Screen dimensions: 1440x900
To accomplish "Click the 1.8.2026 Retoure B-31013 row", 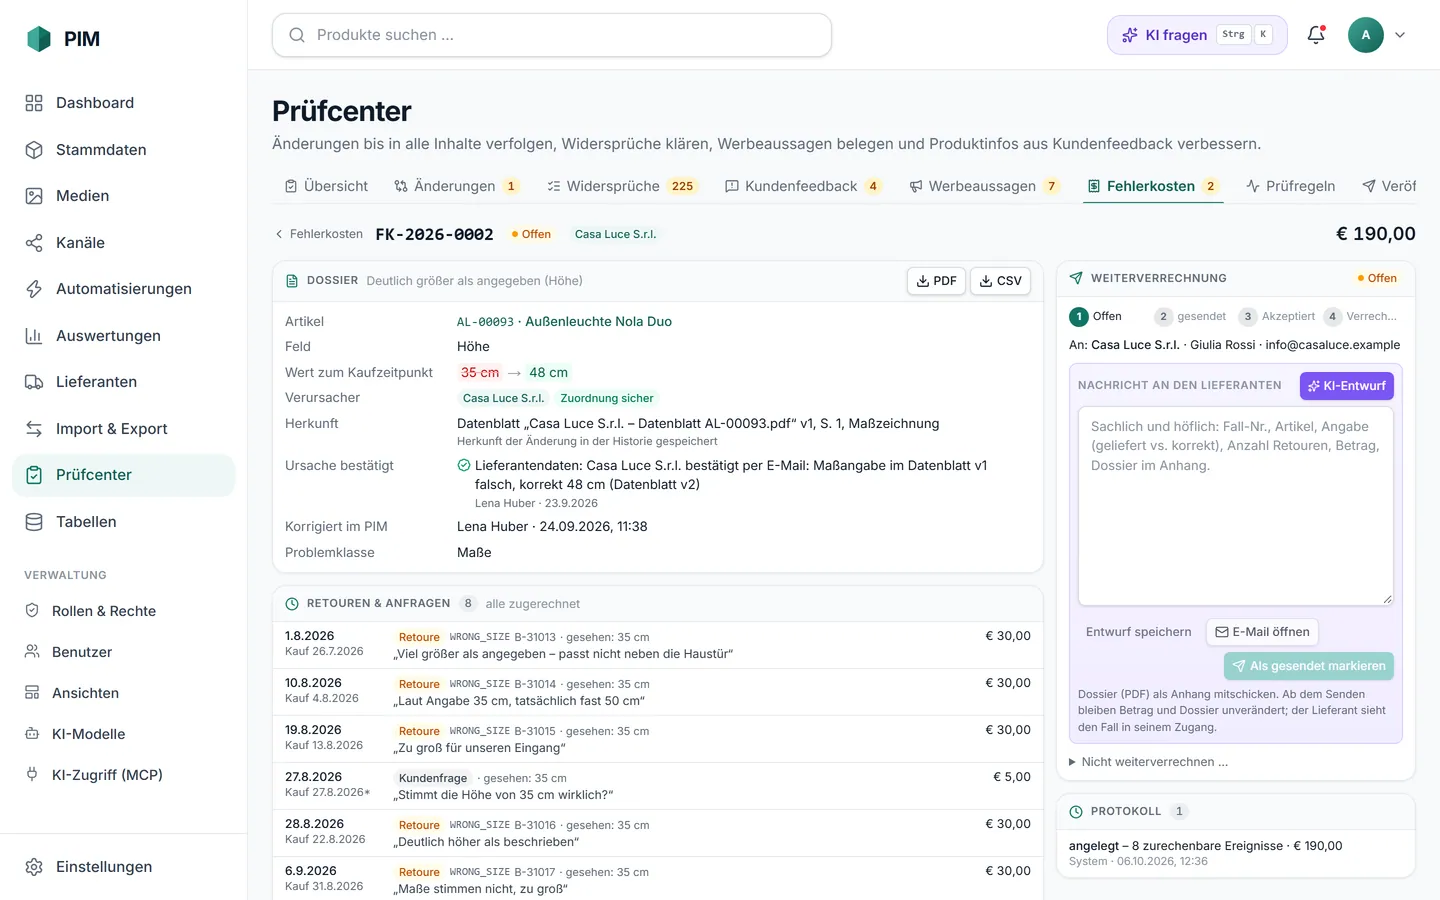I will tap(658, 645).
